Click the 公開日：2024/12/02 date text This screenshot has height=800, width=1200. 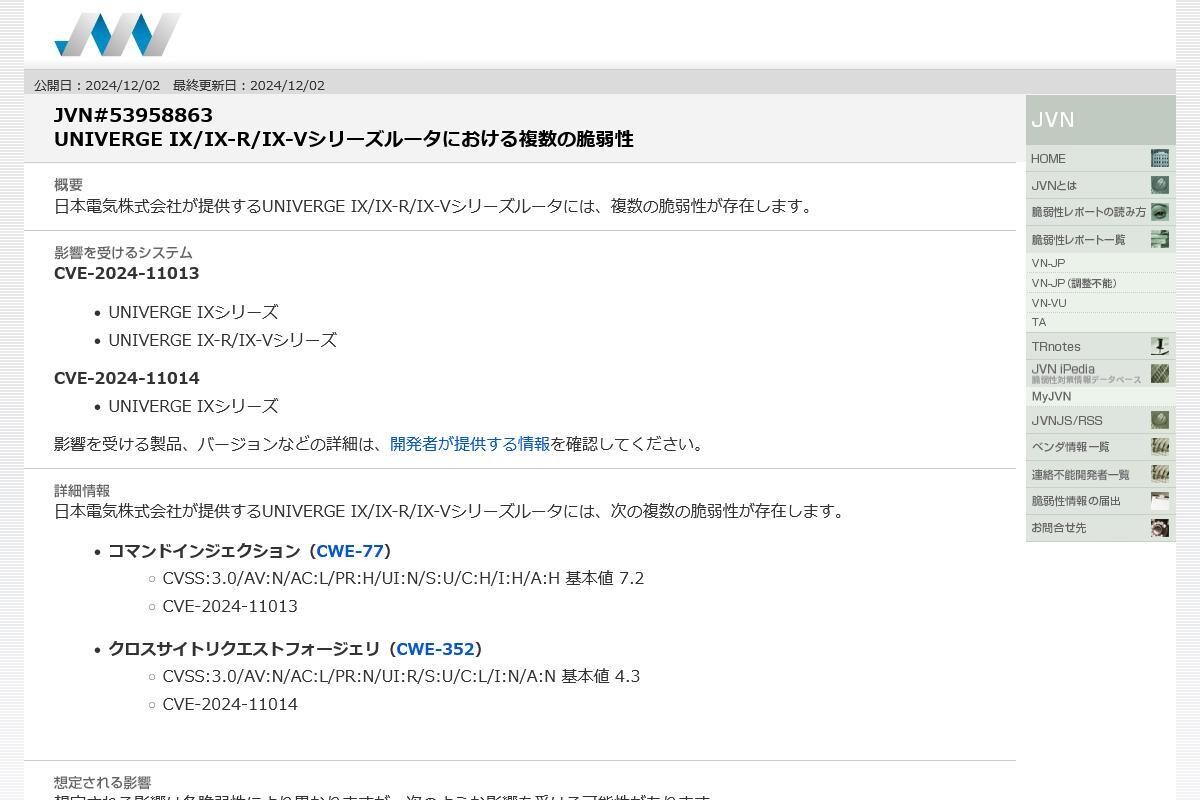pos(97,85)
